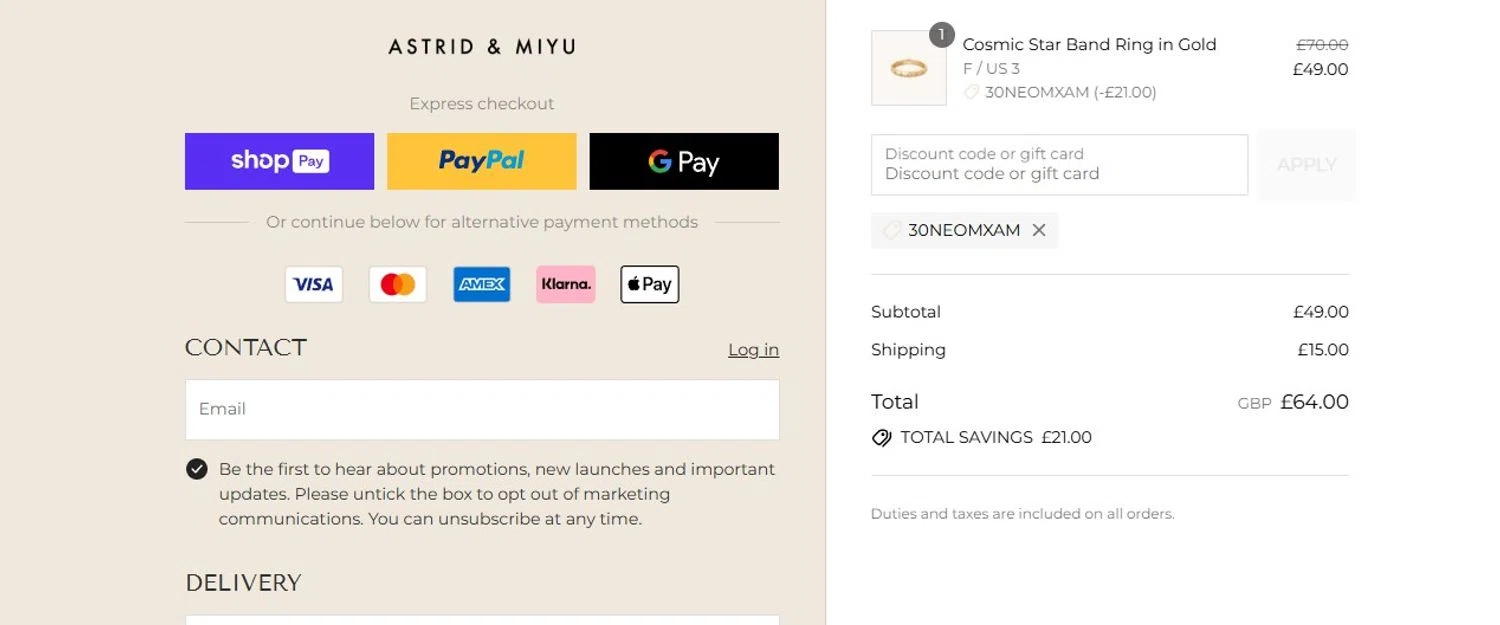Click the Astrid & Miyu logo
Screen dimensions: 1500x625
(482, 46)
